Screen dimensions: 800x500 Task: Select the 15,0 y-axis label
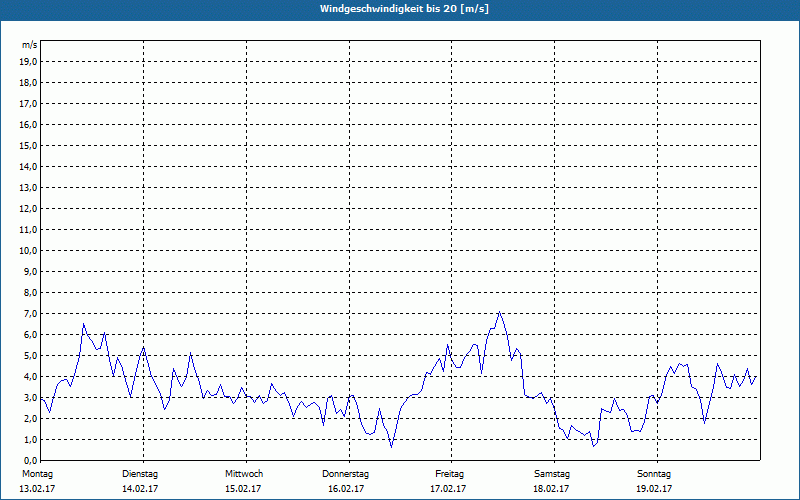pyautogui.click(x=29, y=145)
